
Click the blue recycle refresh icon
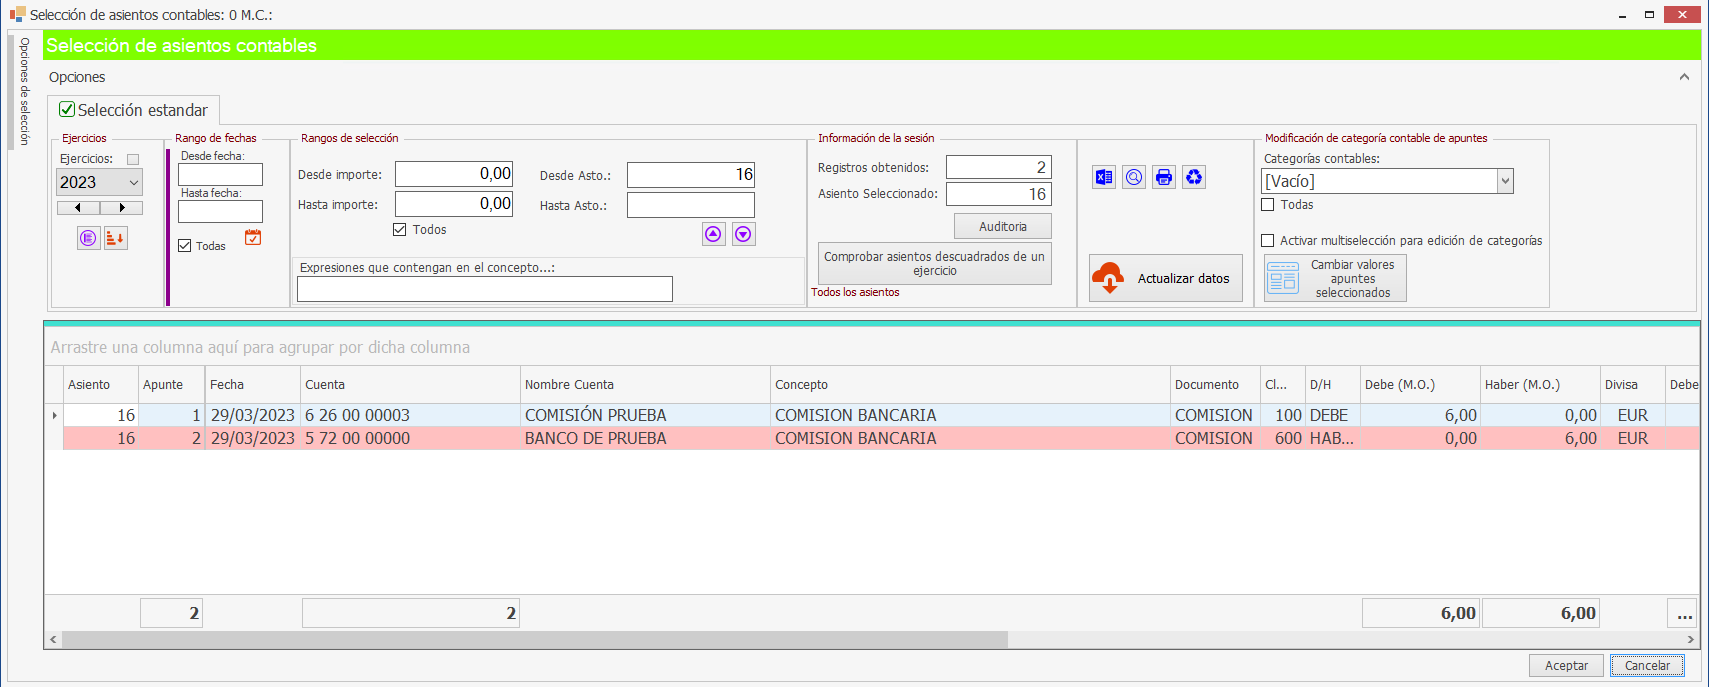coord(1193,178)
